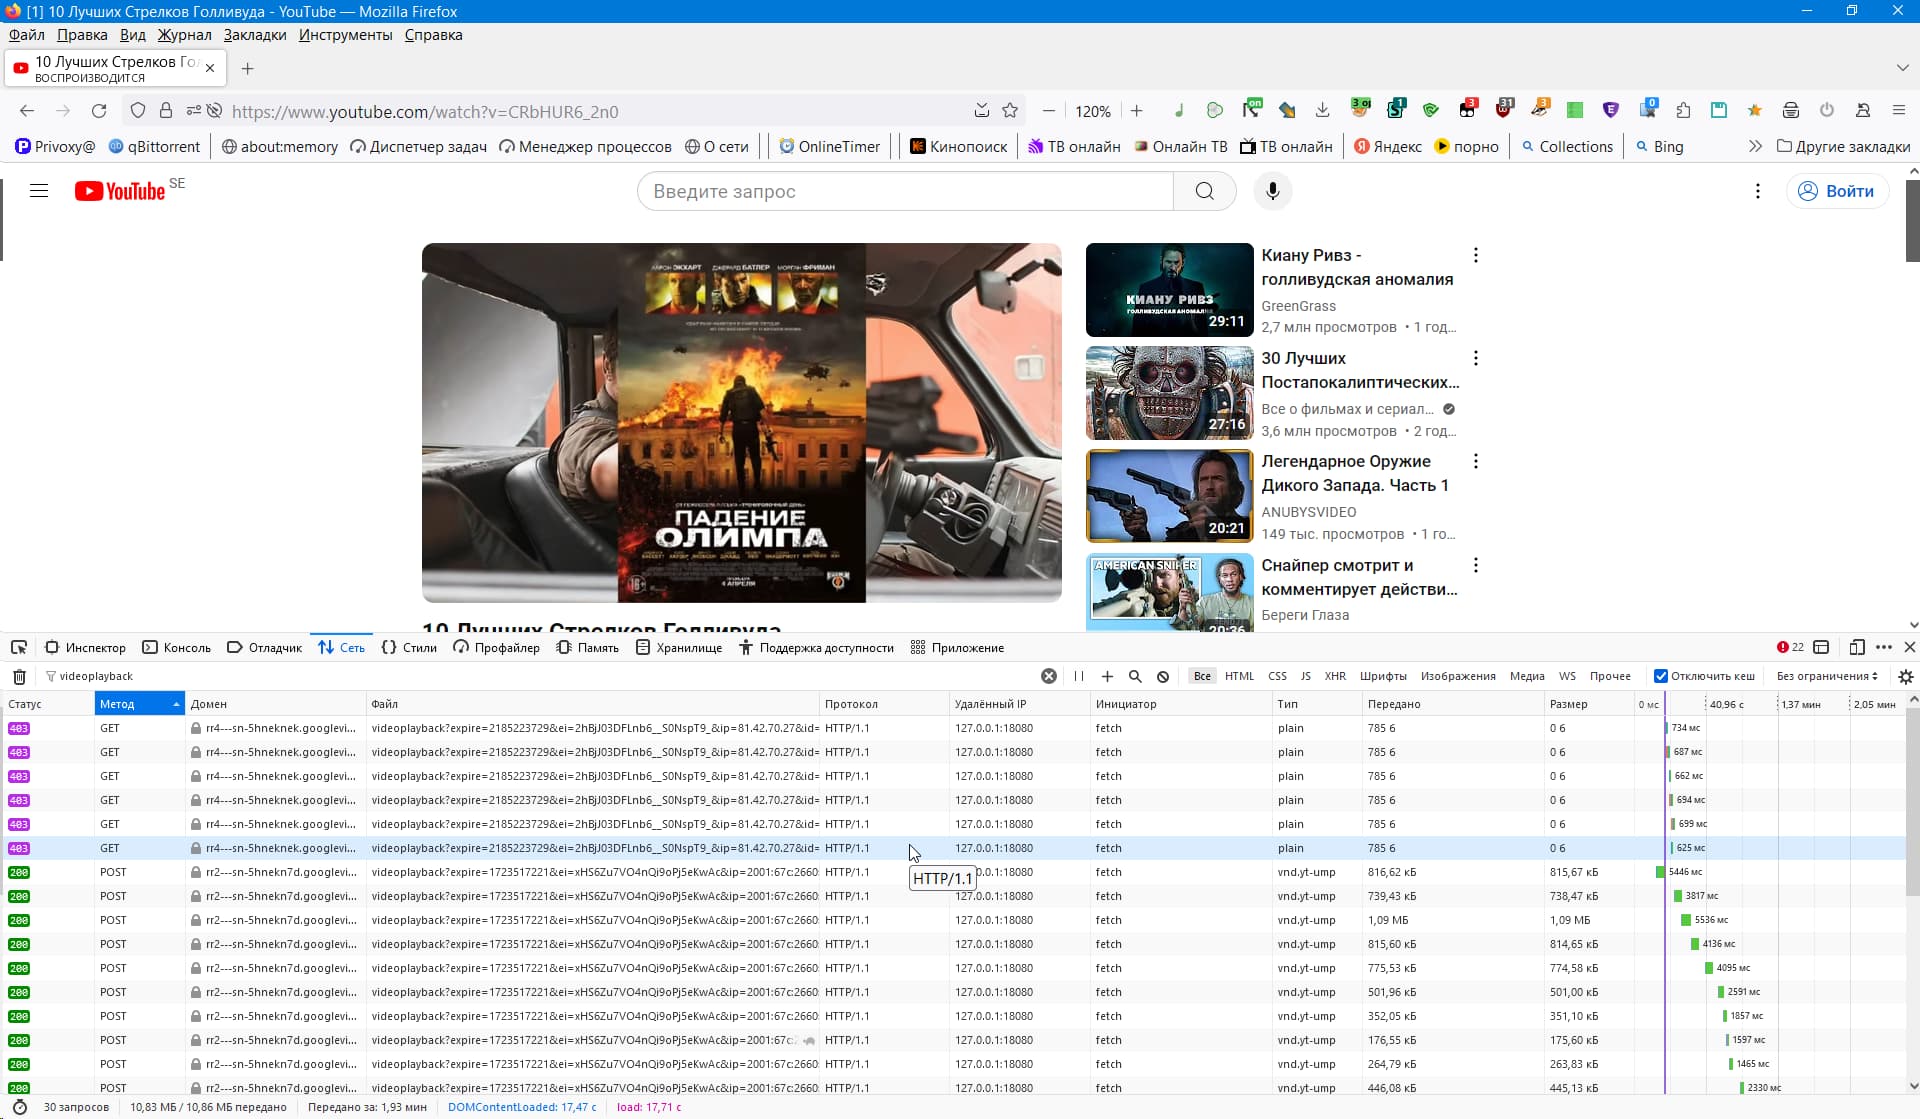The image size is (1920, 1119).
Task: Open the Инструменты menu
Action: coord(345,35)
